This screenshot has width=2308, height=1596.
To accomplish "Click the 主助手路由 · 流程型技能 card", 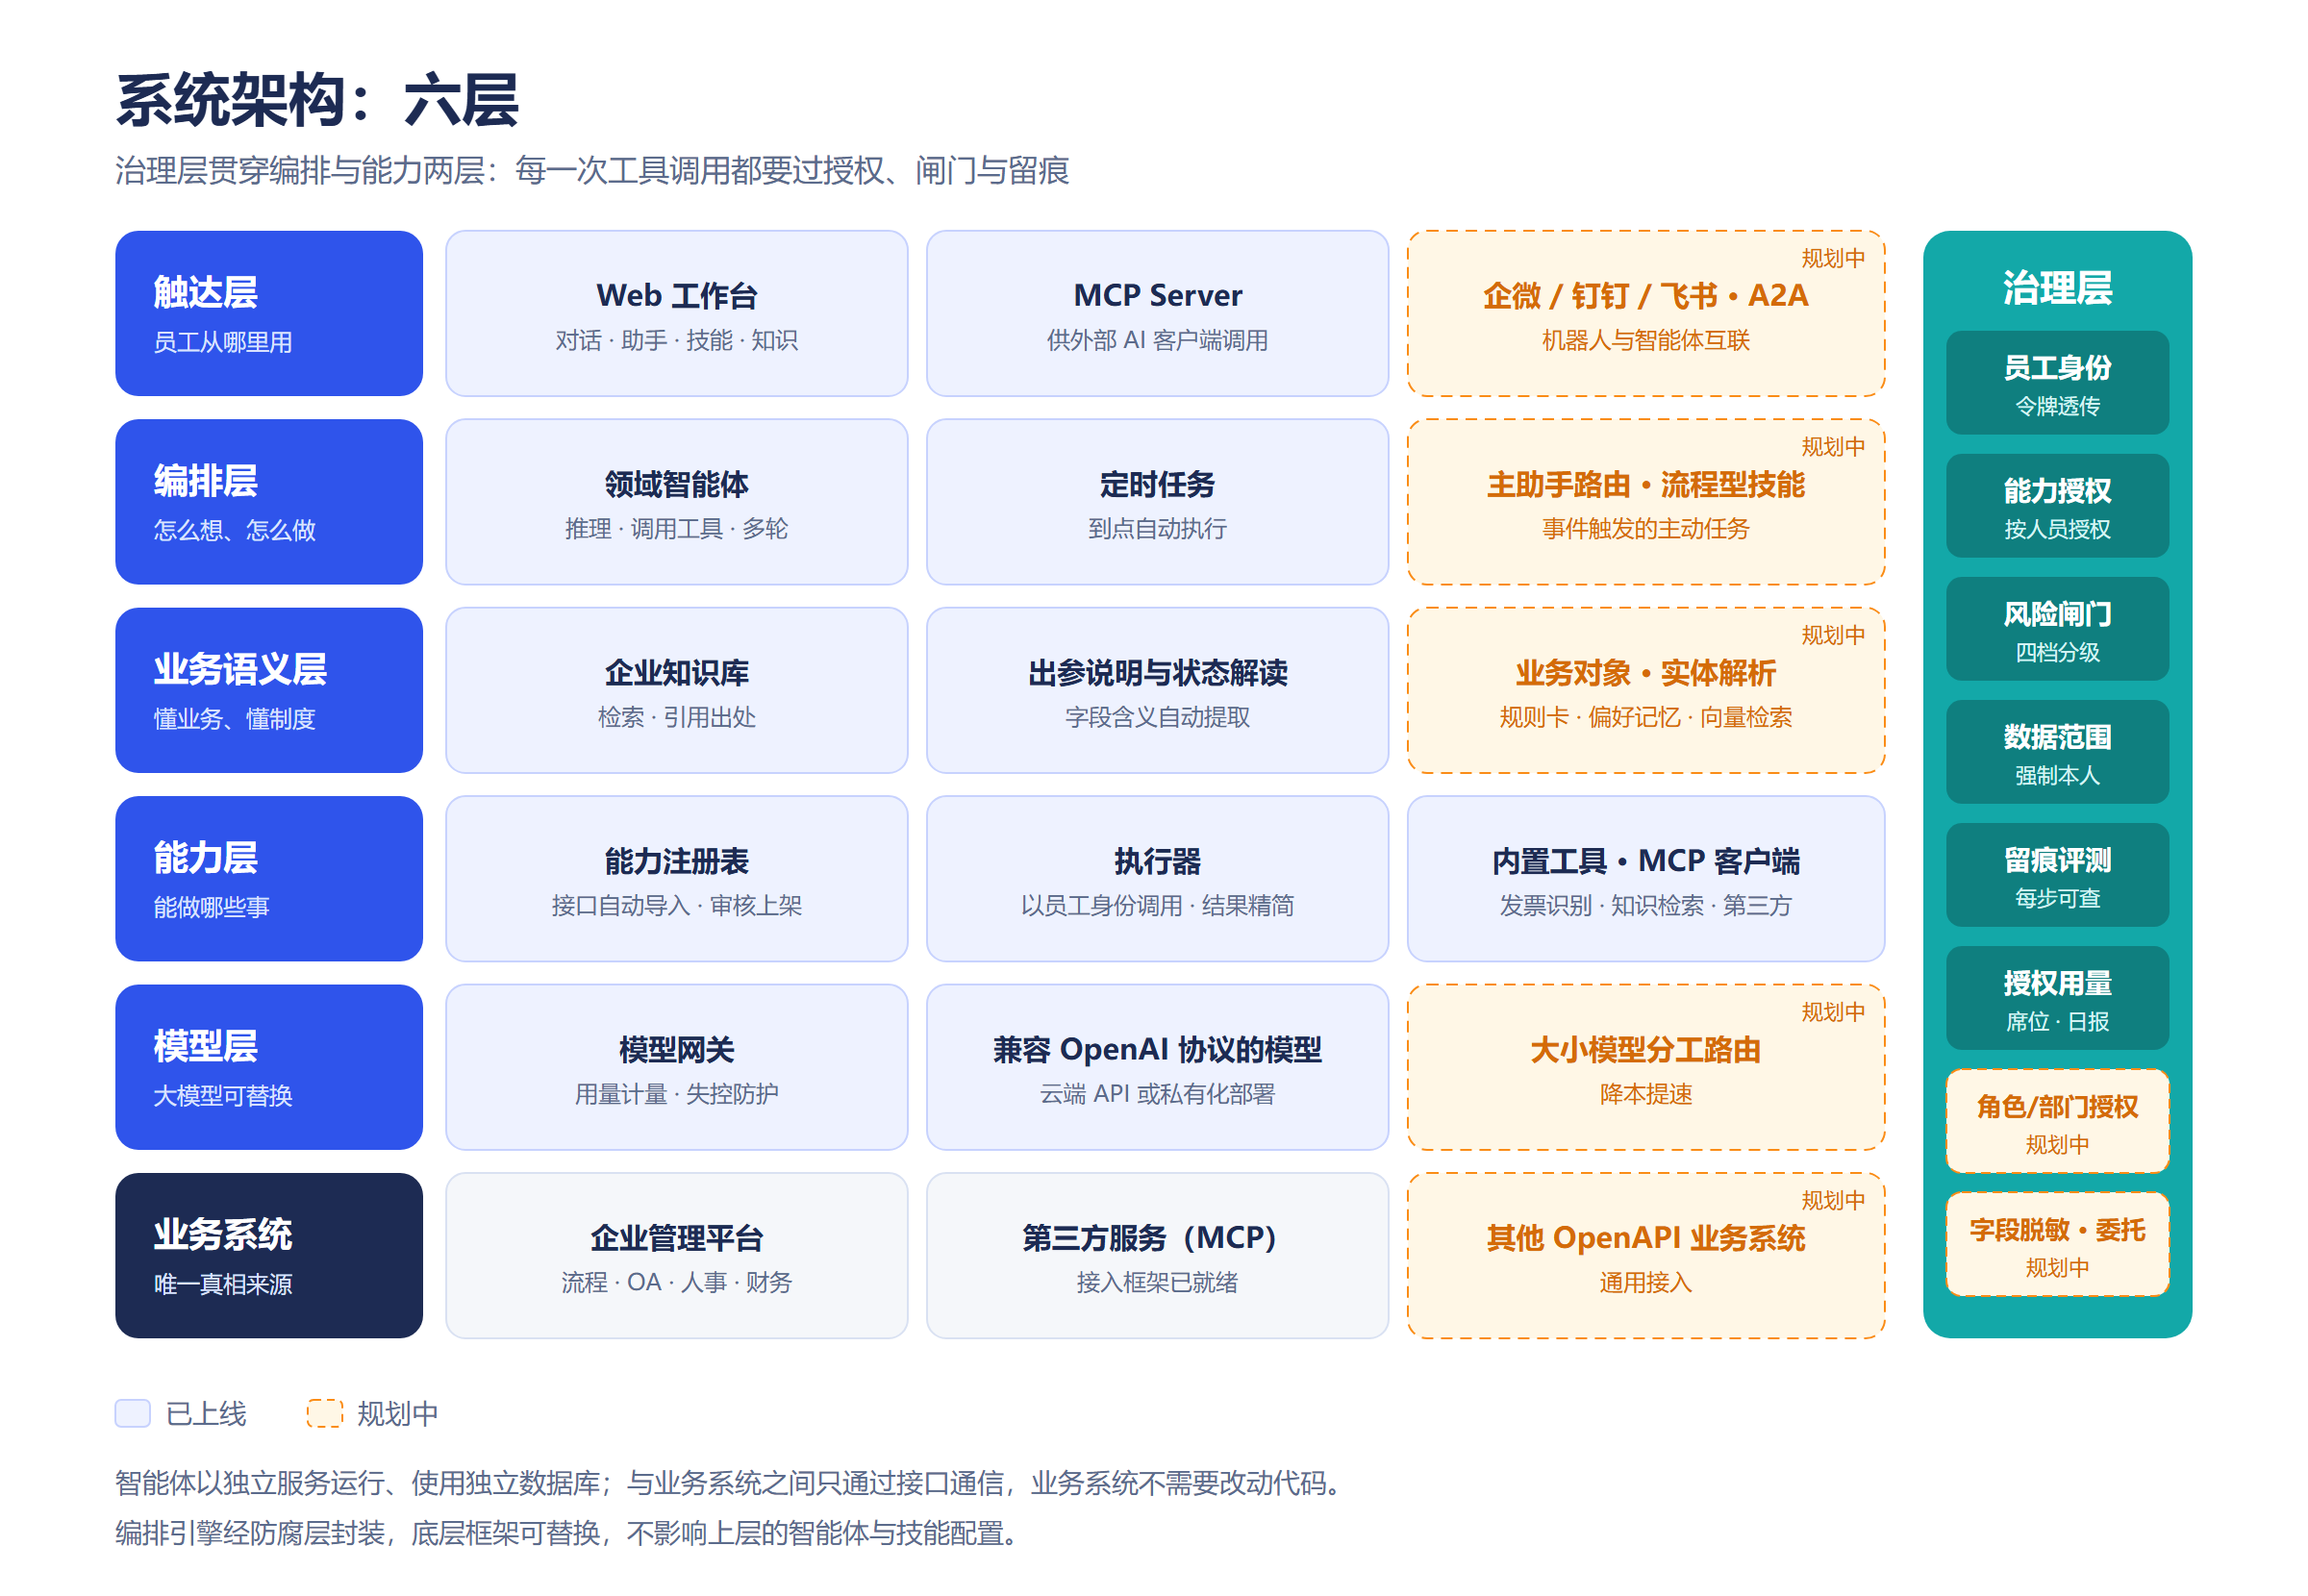I will (1645, 501).
